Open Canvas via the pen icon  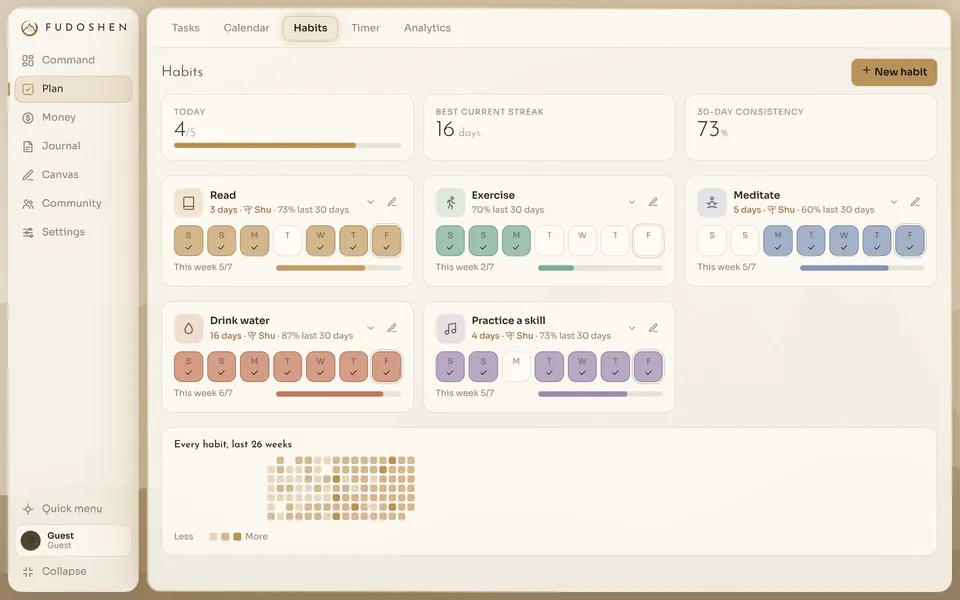tap(28, 175)
